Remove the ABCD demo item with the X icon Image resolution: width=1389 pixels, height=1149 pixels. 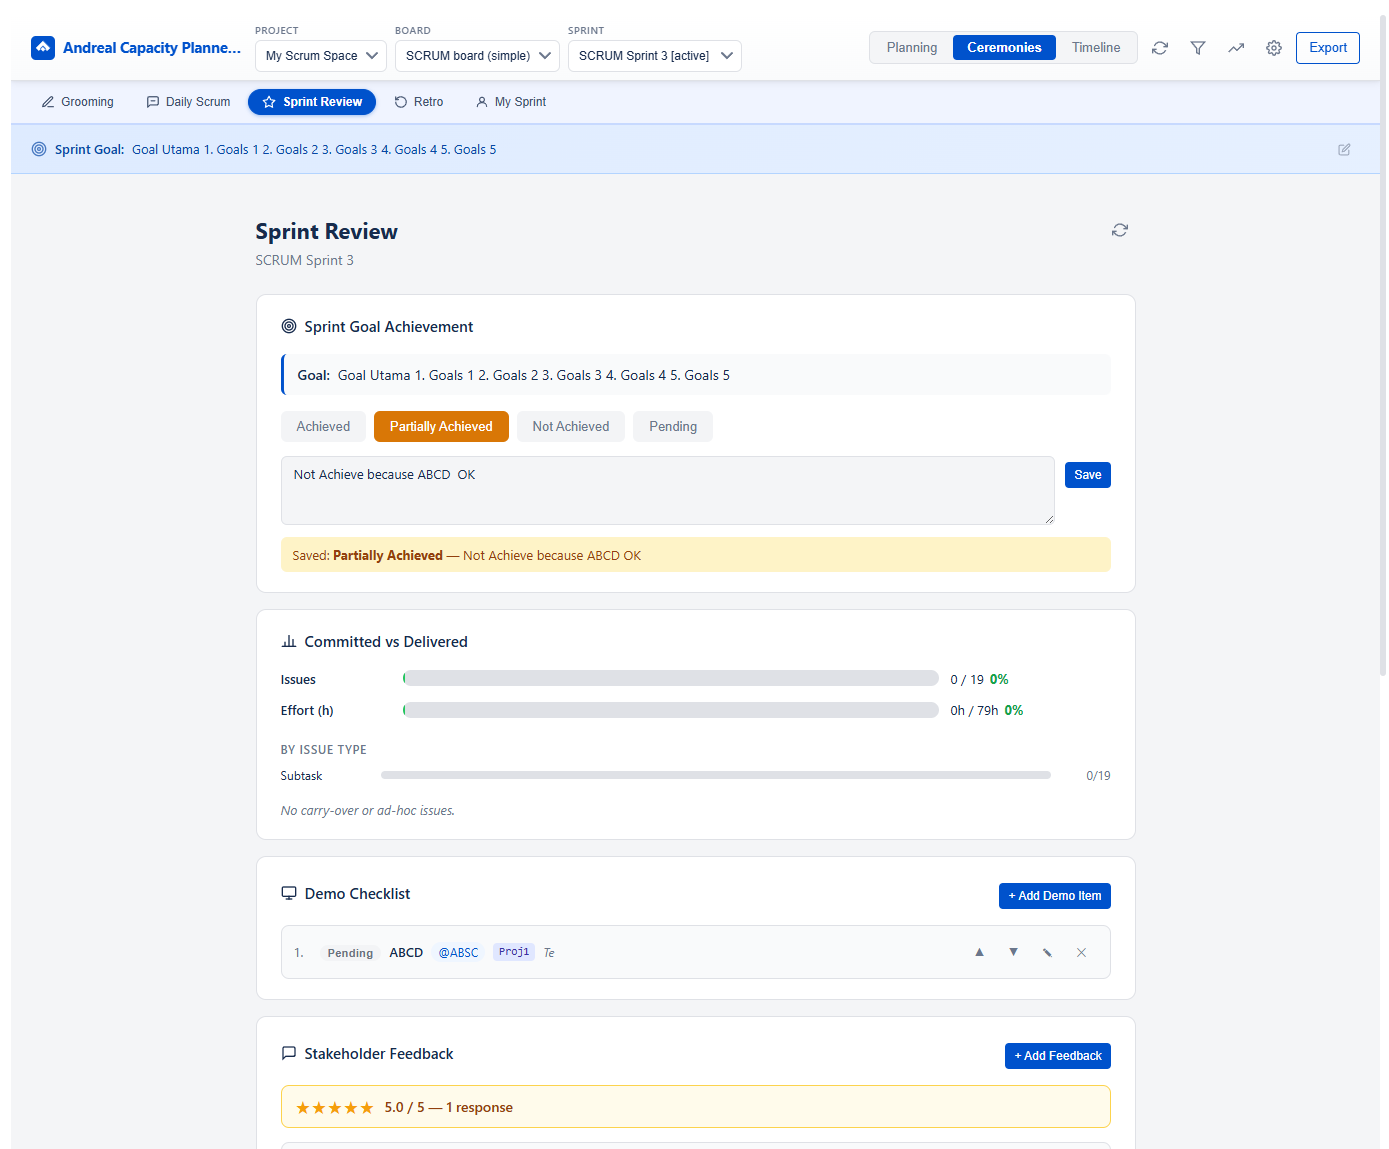pos(1081,952)
